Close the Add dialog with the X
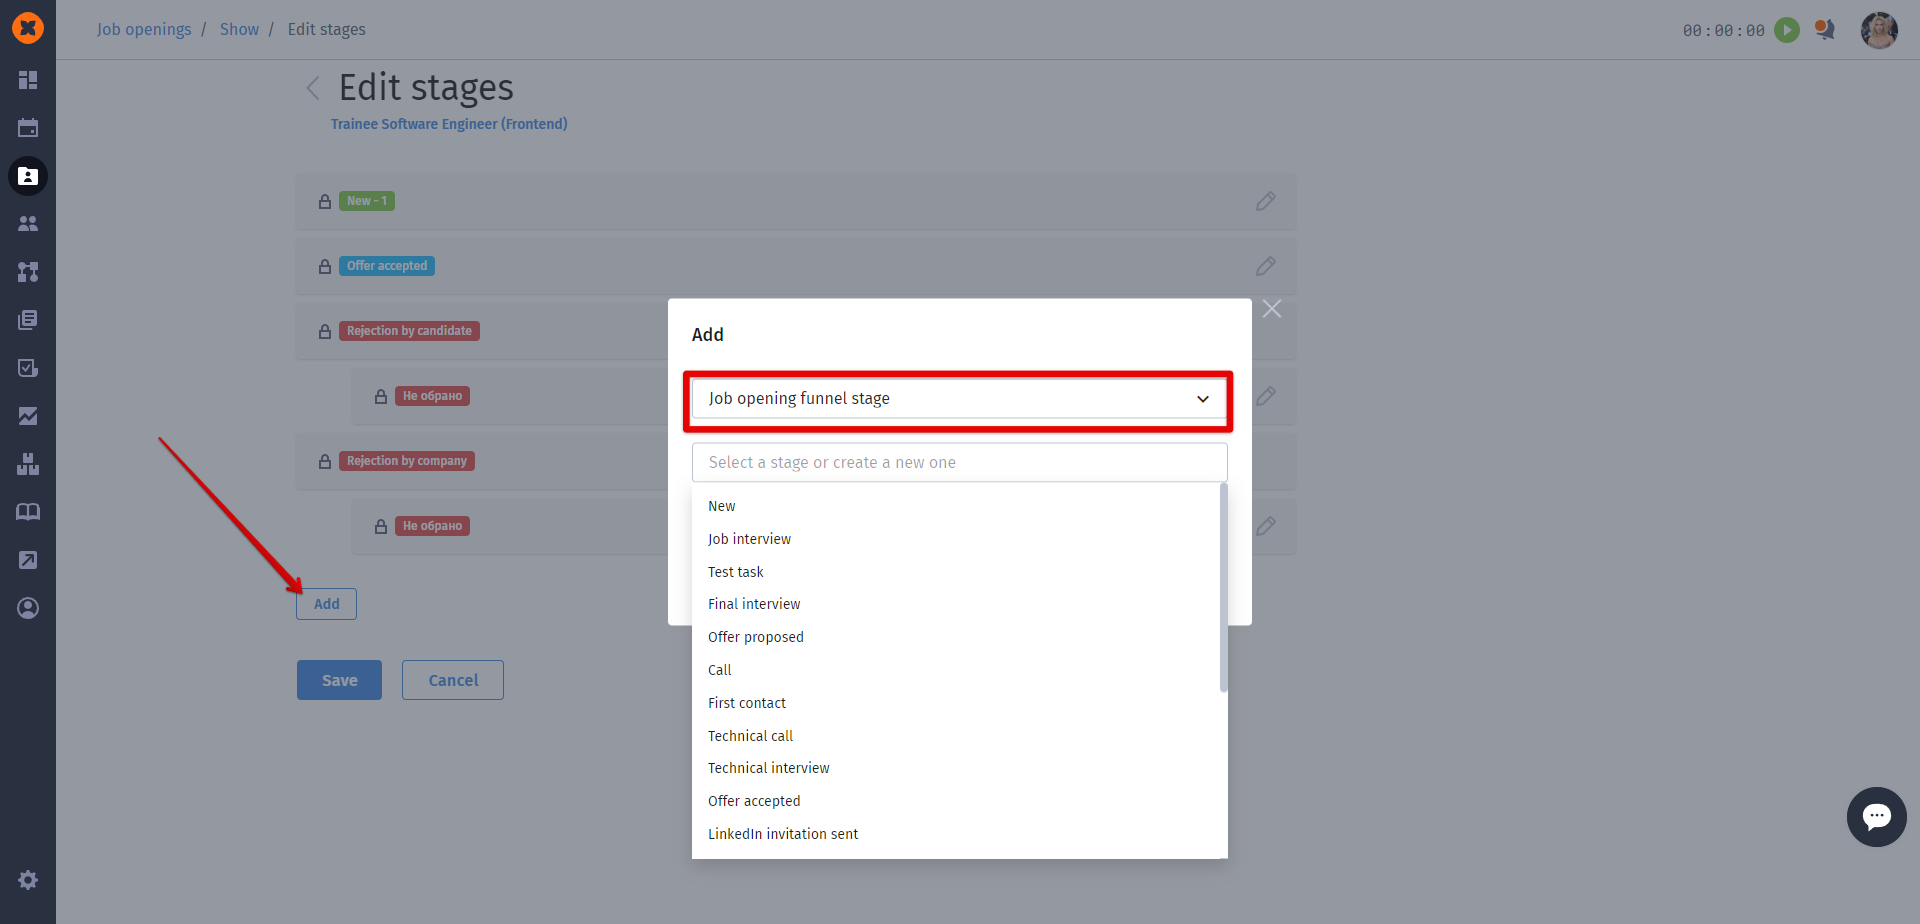This screenshot has width=1920, height=924. 1272,309
